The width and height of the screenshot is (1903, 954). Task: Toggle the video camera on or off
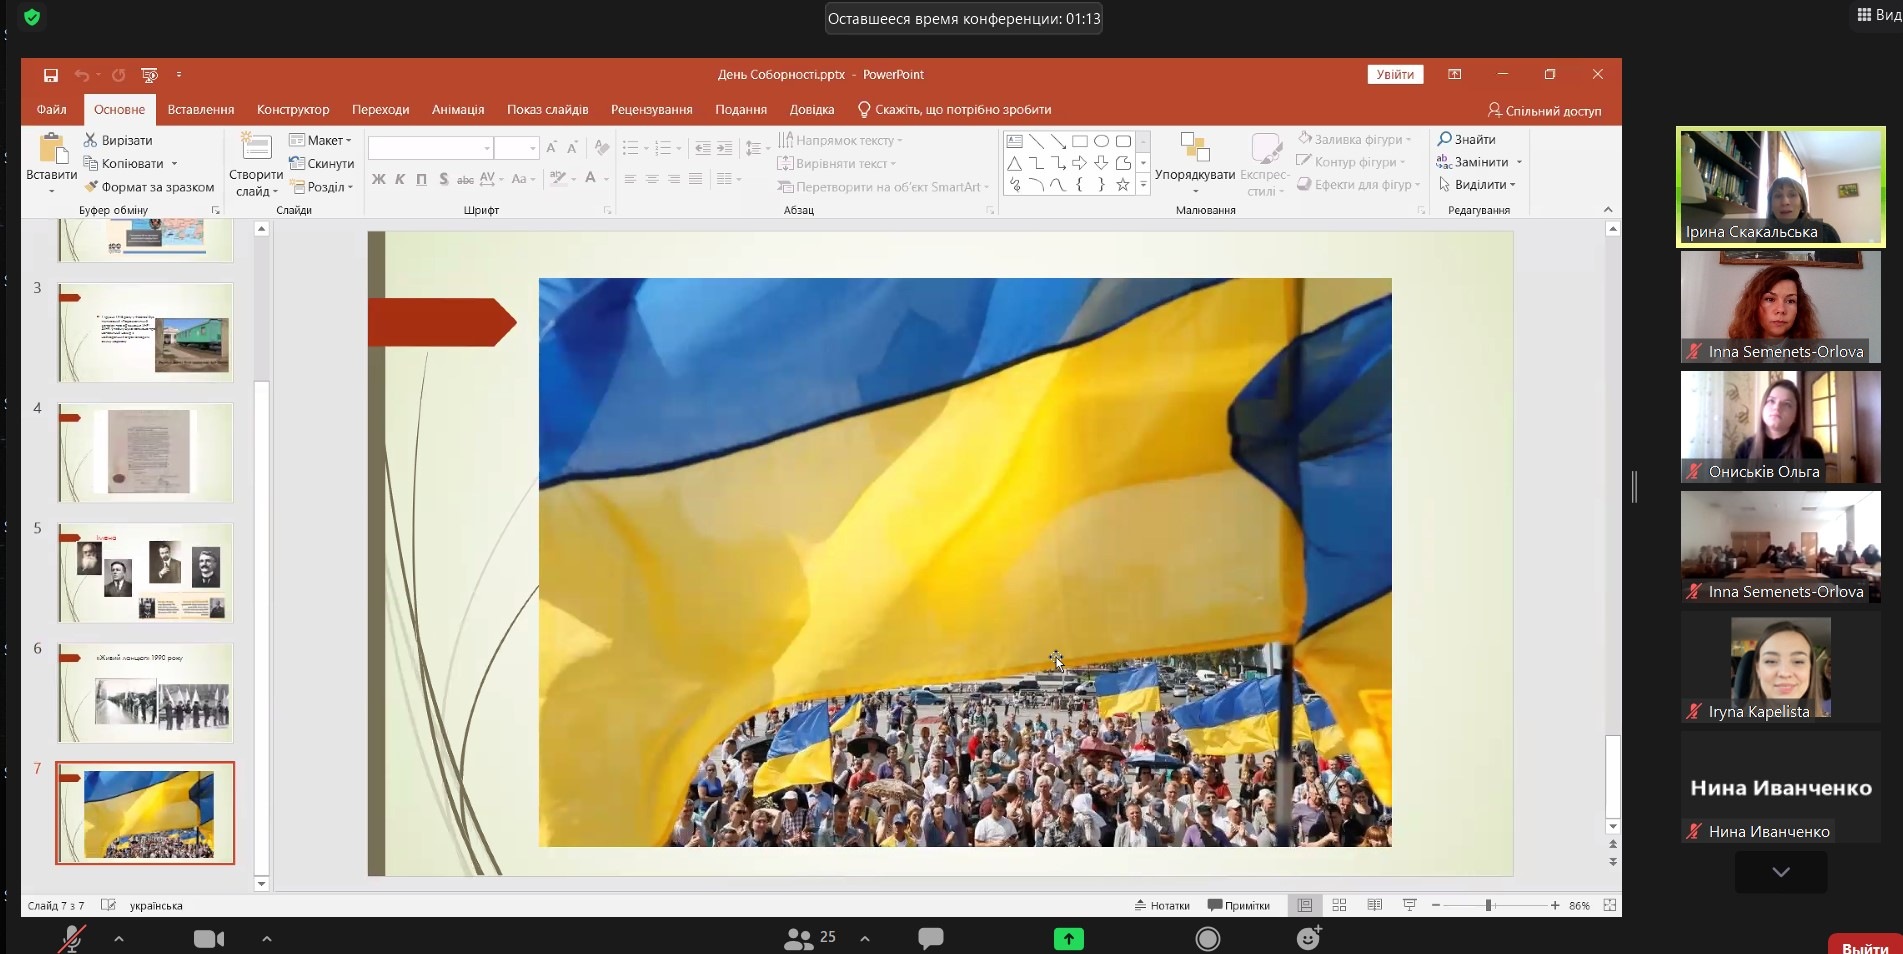tap(208, 939)
